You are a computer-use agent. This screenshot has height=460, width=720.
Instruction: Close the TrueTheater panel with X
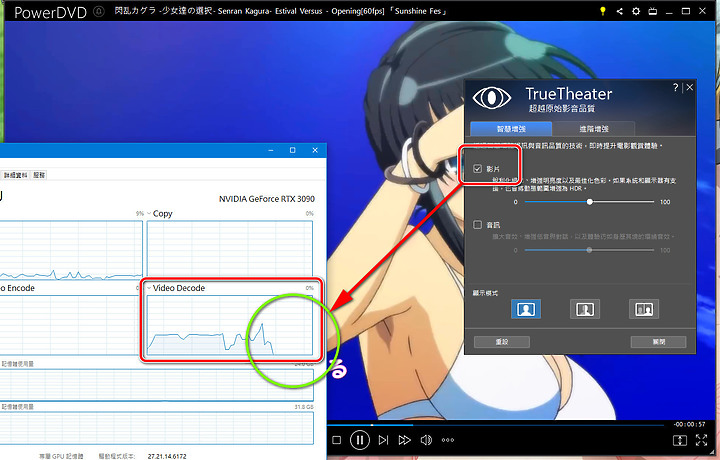[x=690, y=87]
